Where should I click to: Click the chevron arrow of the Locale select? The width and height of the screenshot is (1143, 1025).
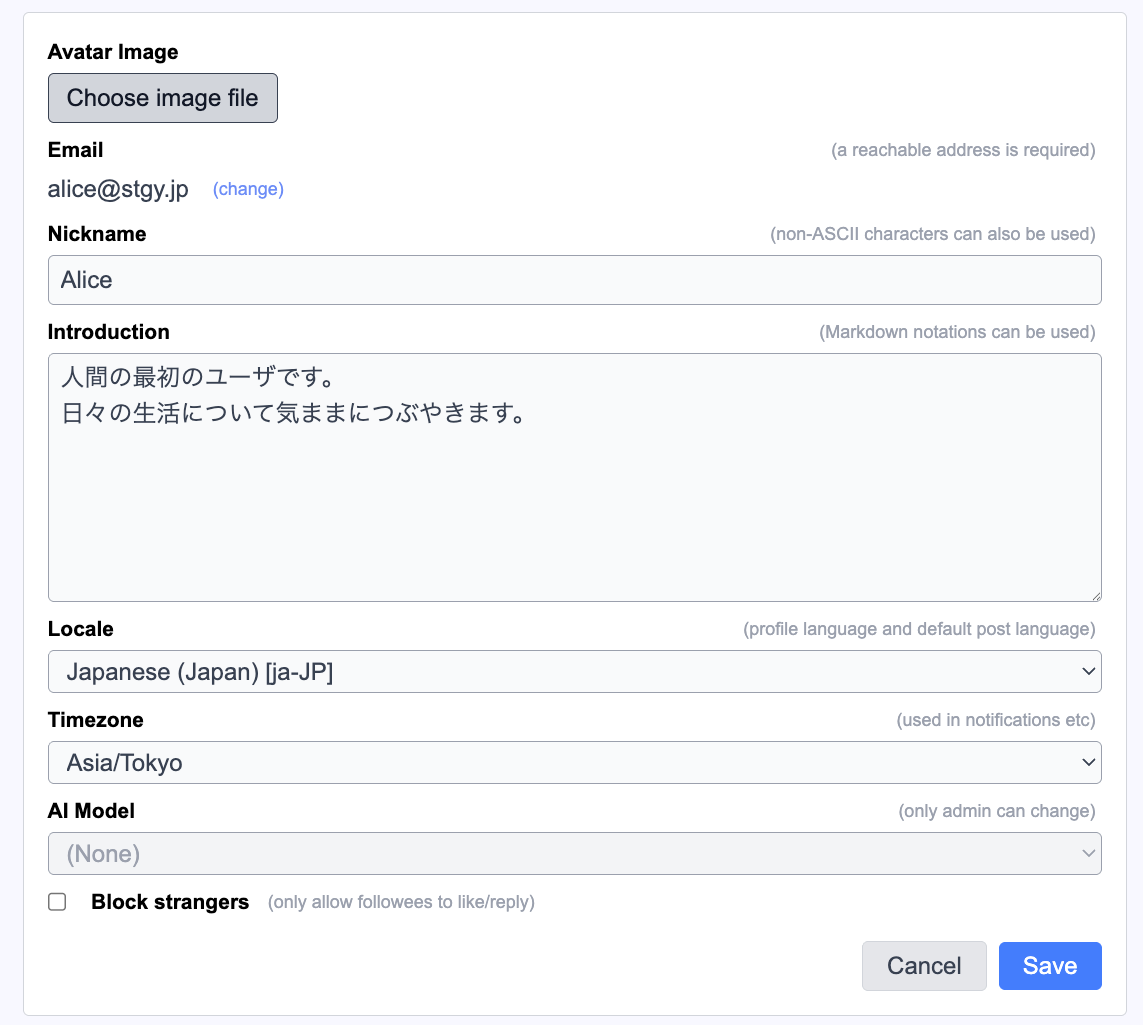[x=1088, y=672]
